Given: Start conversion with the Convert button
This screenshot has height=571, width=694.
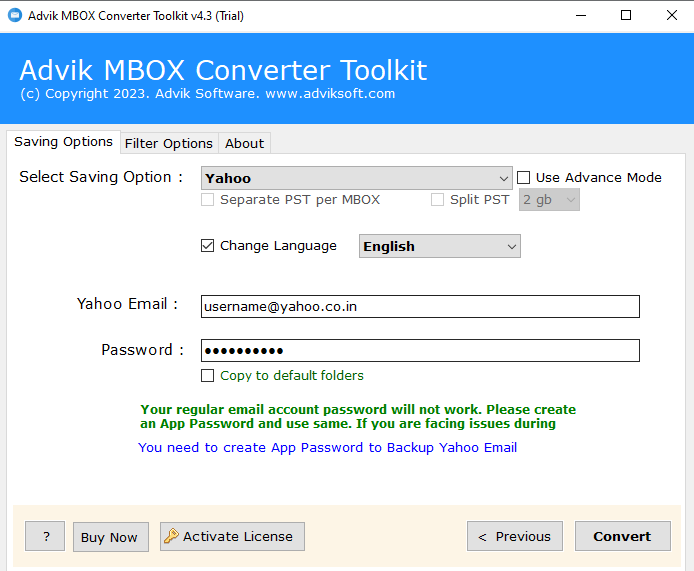Looking at the screenshot, I should [623, 536].
